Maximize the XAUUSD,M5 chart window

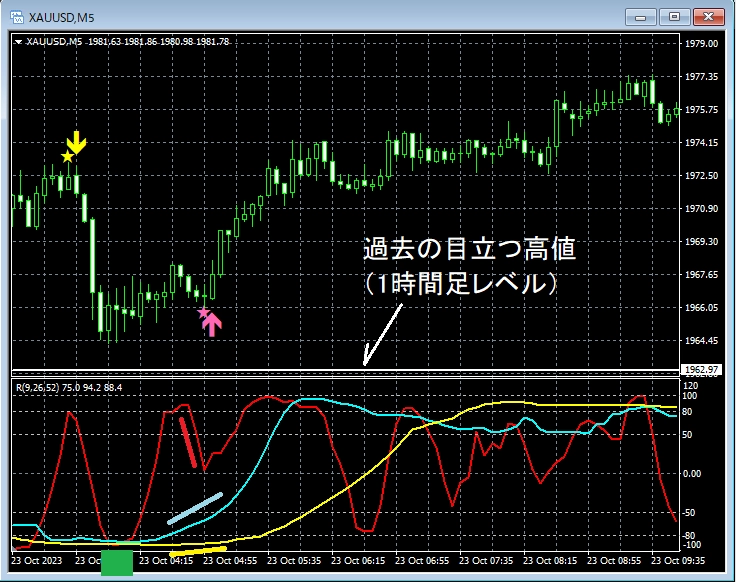[x=674, y=17]
